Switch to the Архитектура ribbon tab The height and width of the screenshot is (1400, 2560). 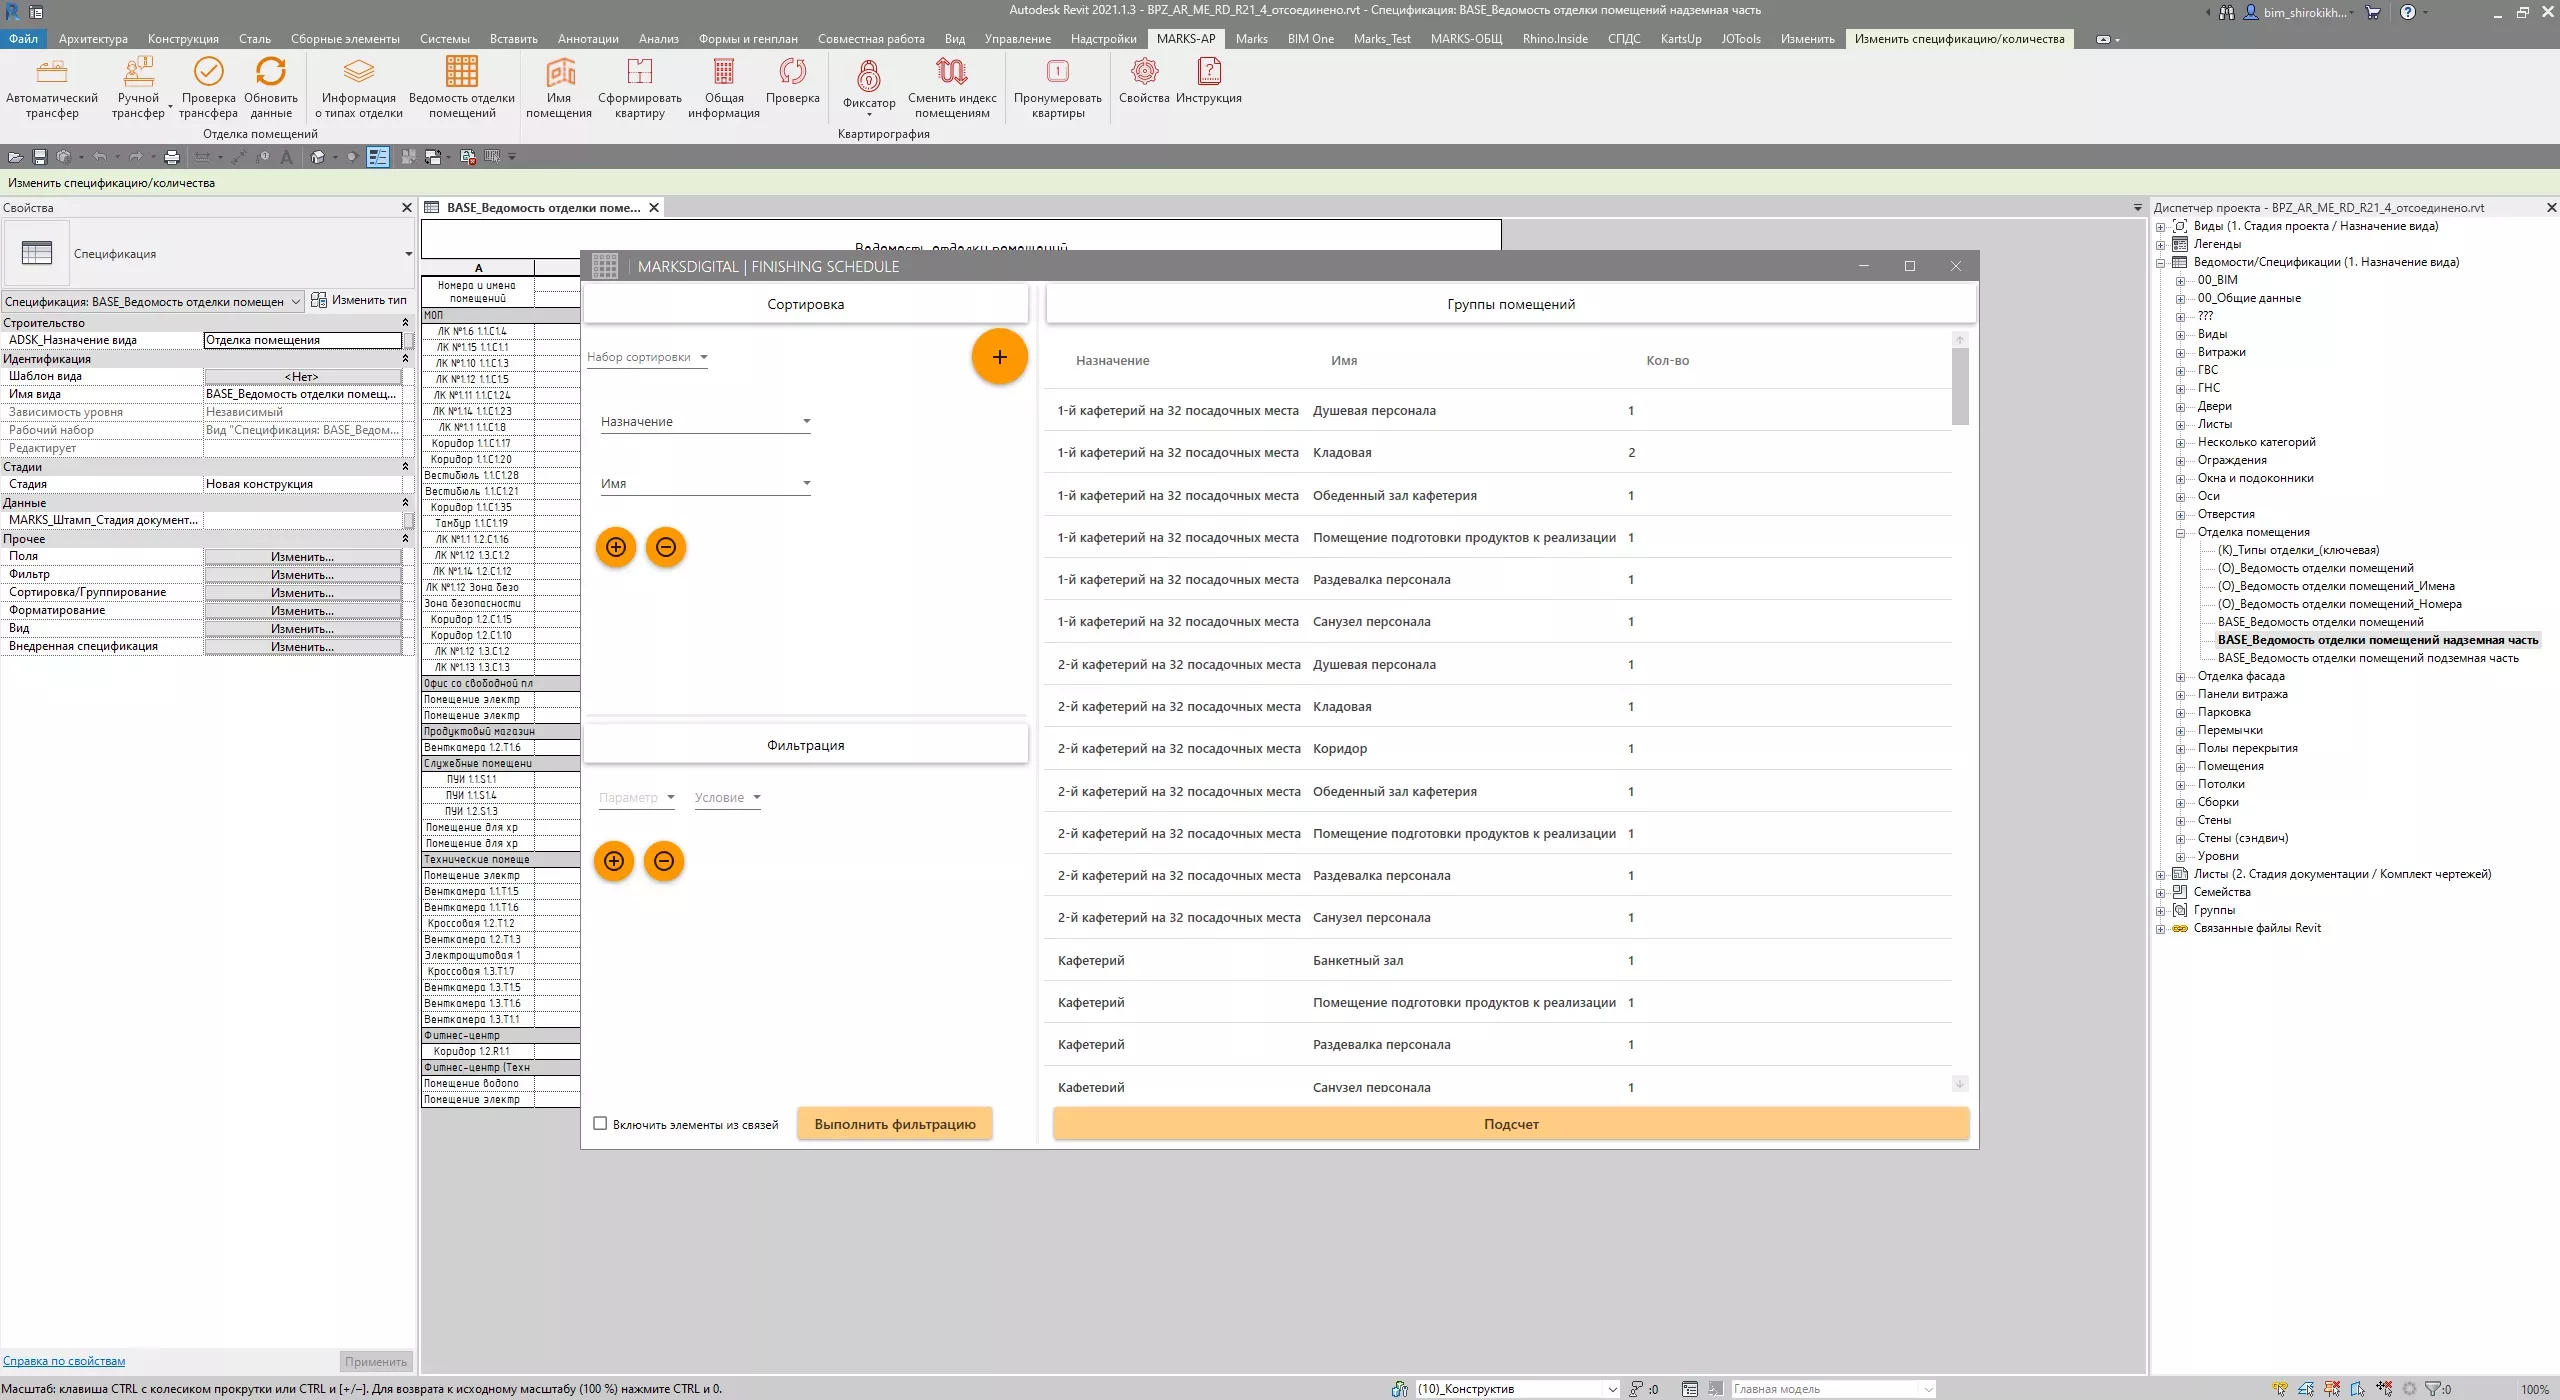click(93, 39)
